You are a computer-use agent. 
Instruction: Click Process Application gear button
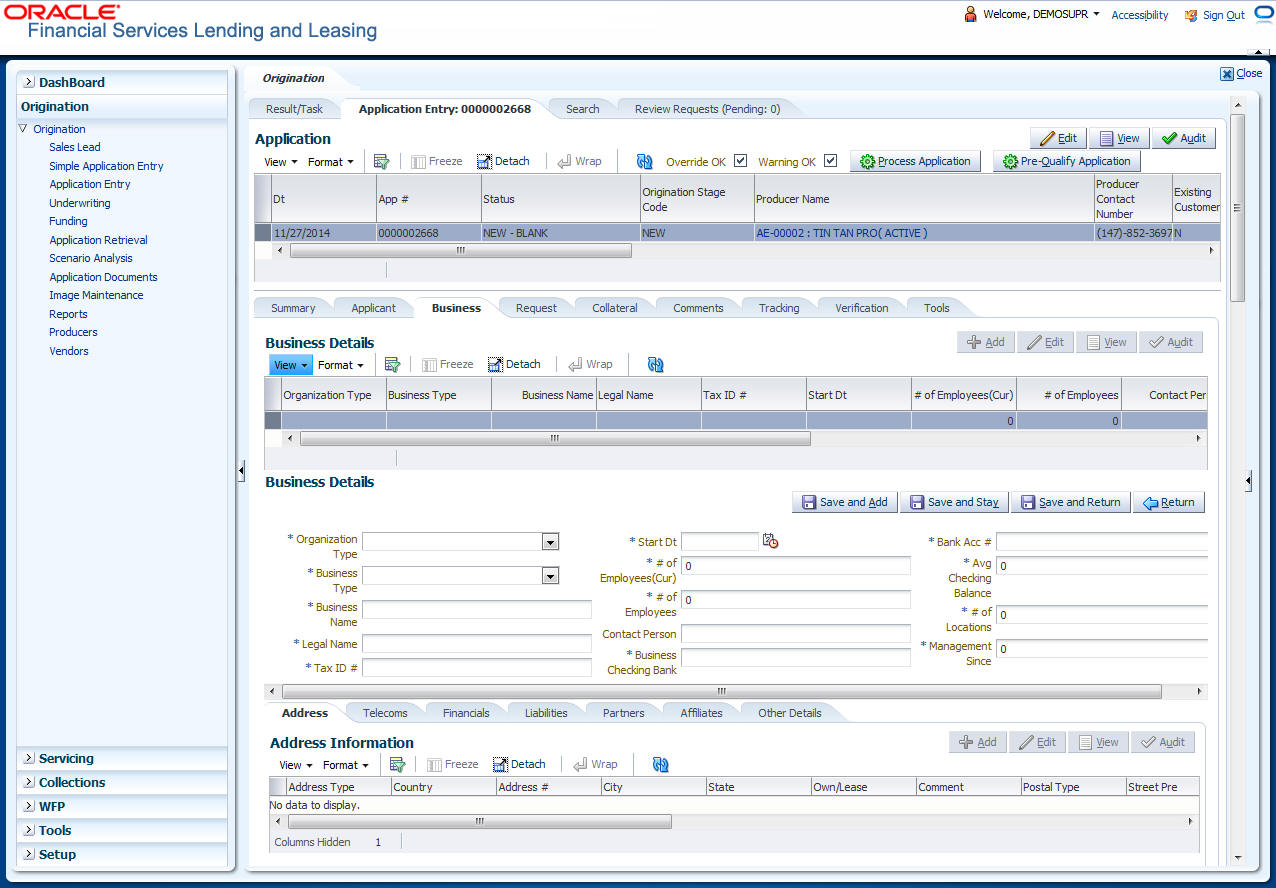coord(915,161)
